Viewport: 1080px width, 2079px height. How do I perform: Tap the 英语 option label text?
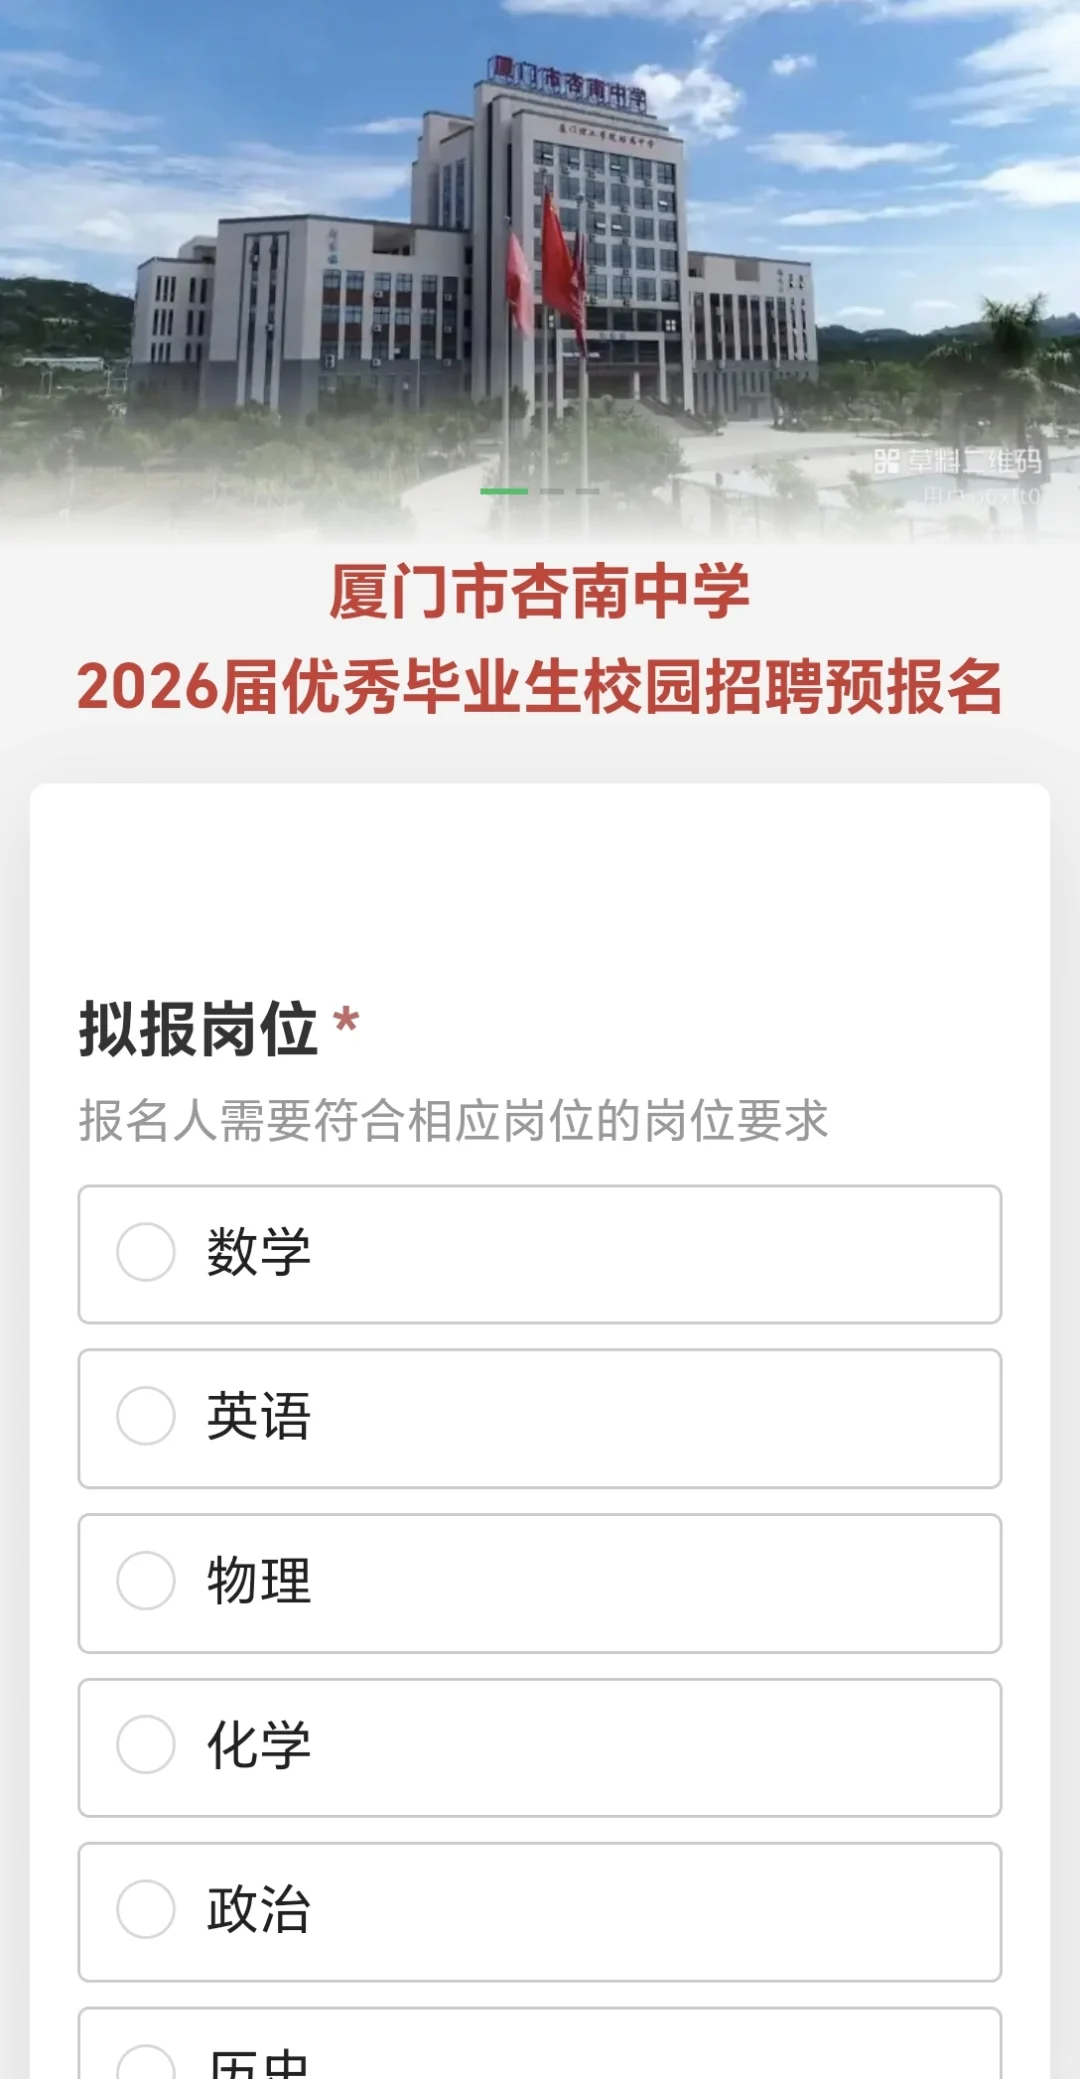coord(259,1416)
